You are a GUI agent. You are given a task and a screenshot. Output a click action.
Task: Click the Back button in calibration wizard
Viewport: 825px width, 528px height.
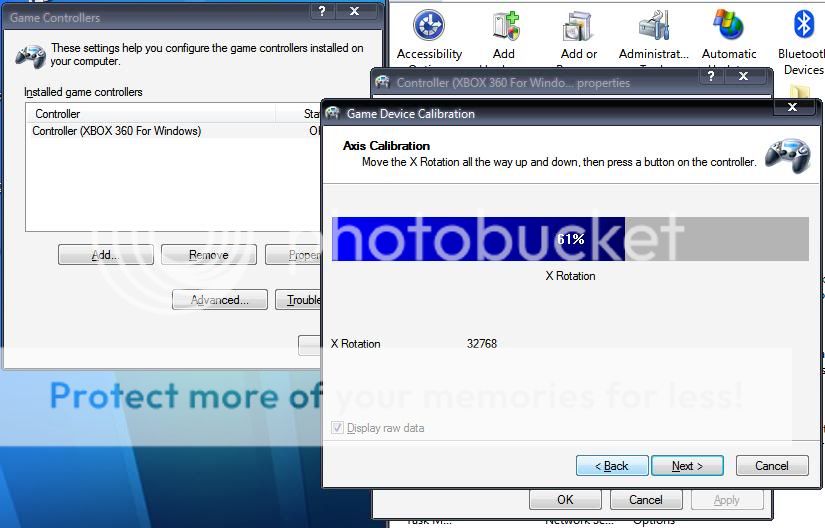pyautogui.click(x=612, y=465)
